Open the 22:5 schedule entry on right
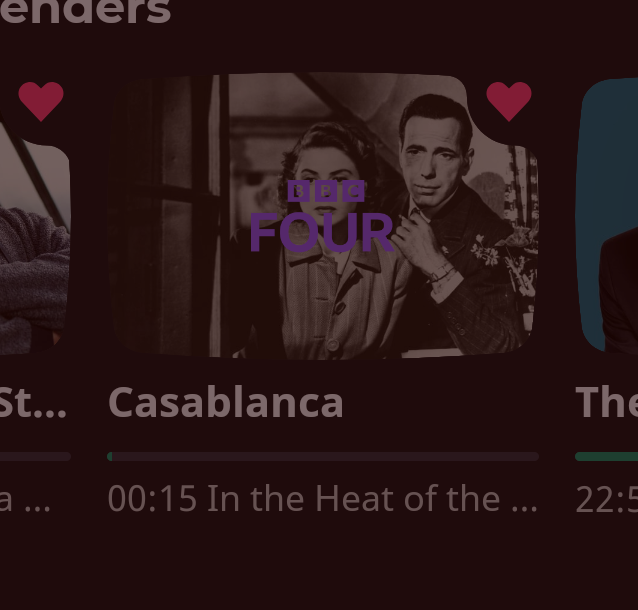 (x=607, y=499)
